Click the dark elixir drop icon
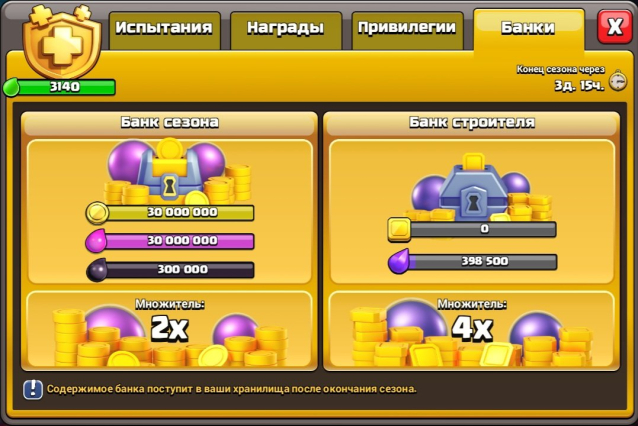 tap(97, 270)
